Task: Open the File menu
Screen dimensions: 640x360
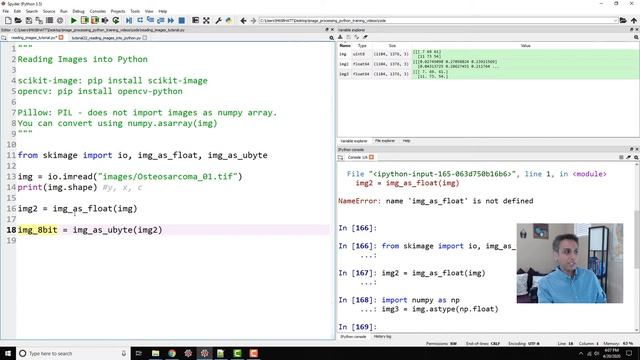Action: (6, 11)
